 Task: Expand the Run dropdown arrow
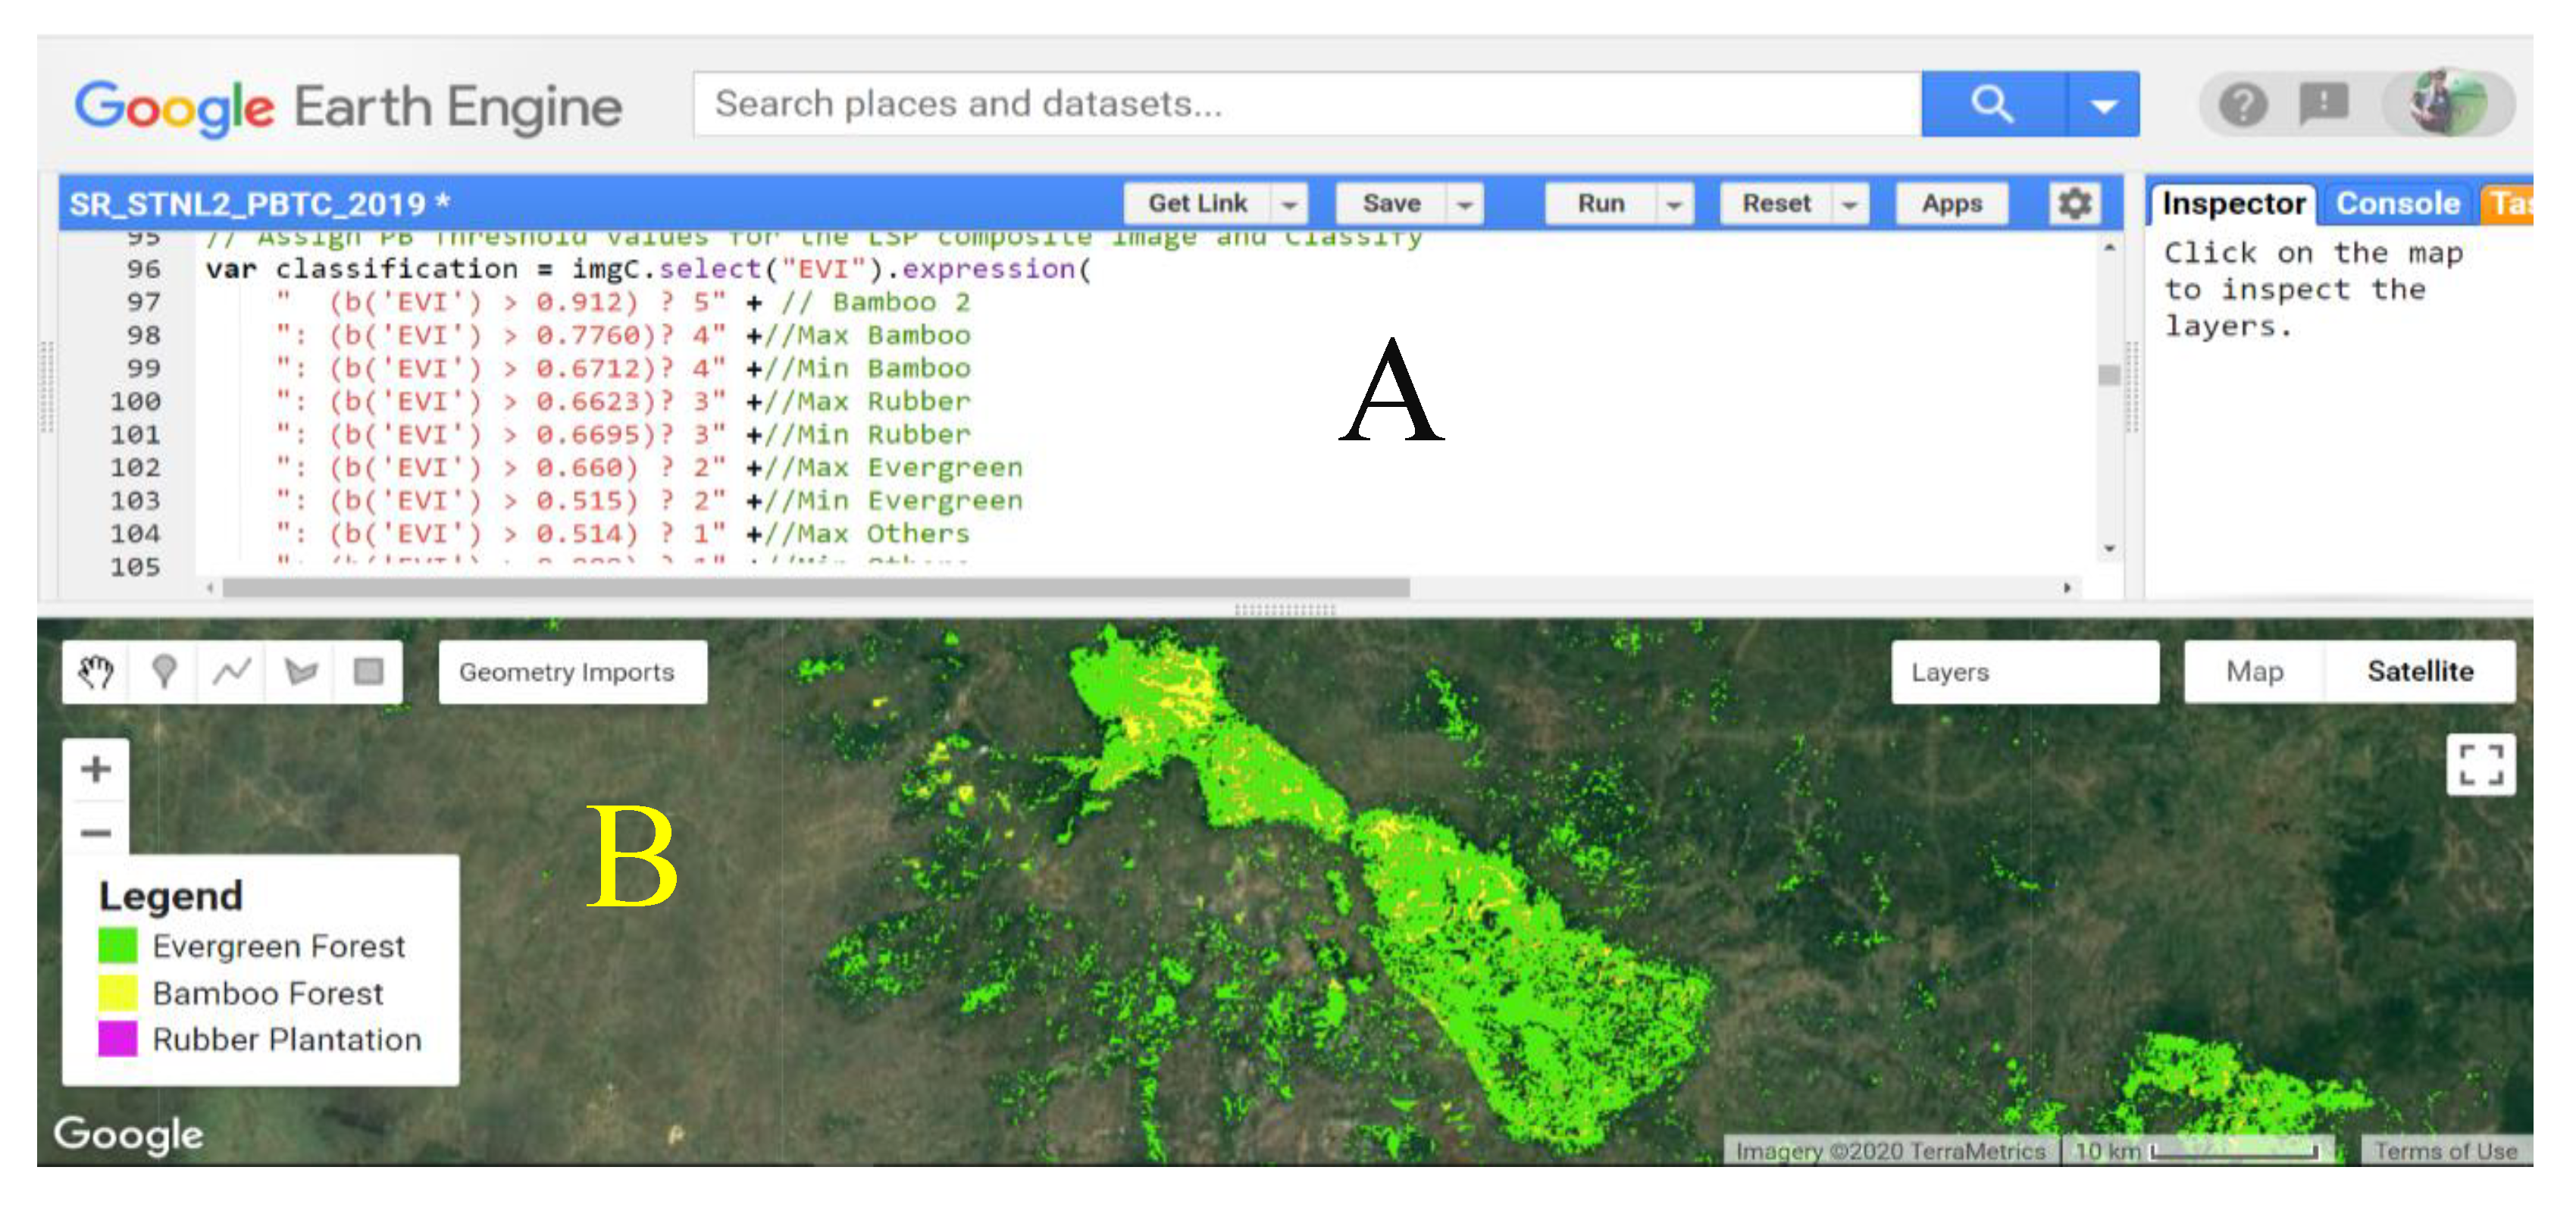click(x=1674, y=204)
